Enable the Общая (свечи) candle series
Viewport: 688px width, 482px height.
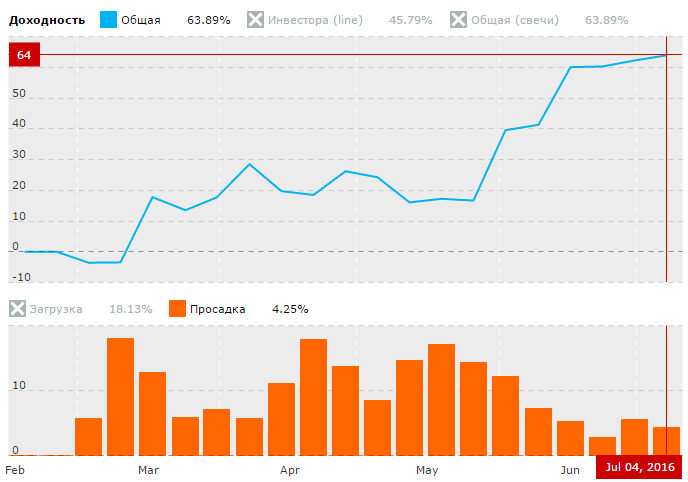459,20
